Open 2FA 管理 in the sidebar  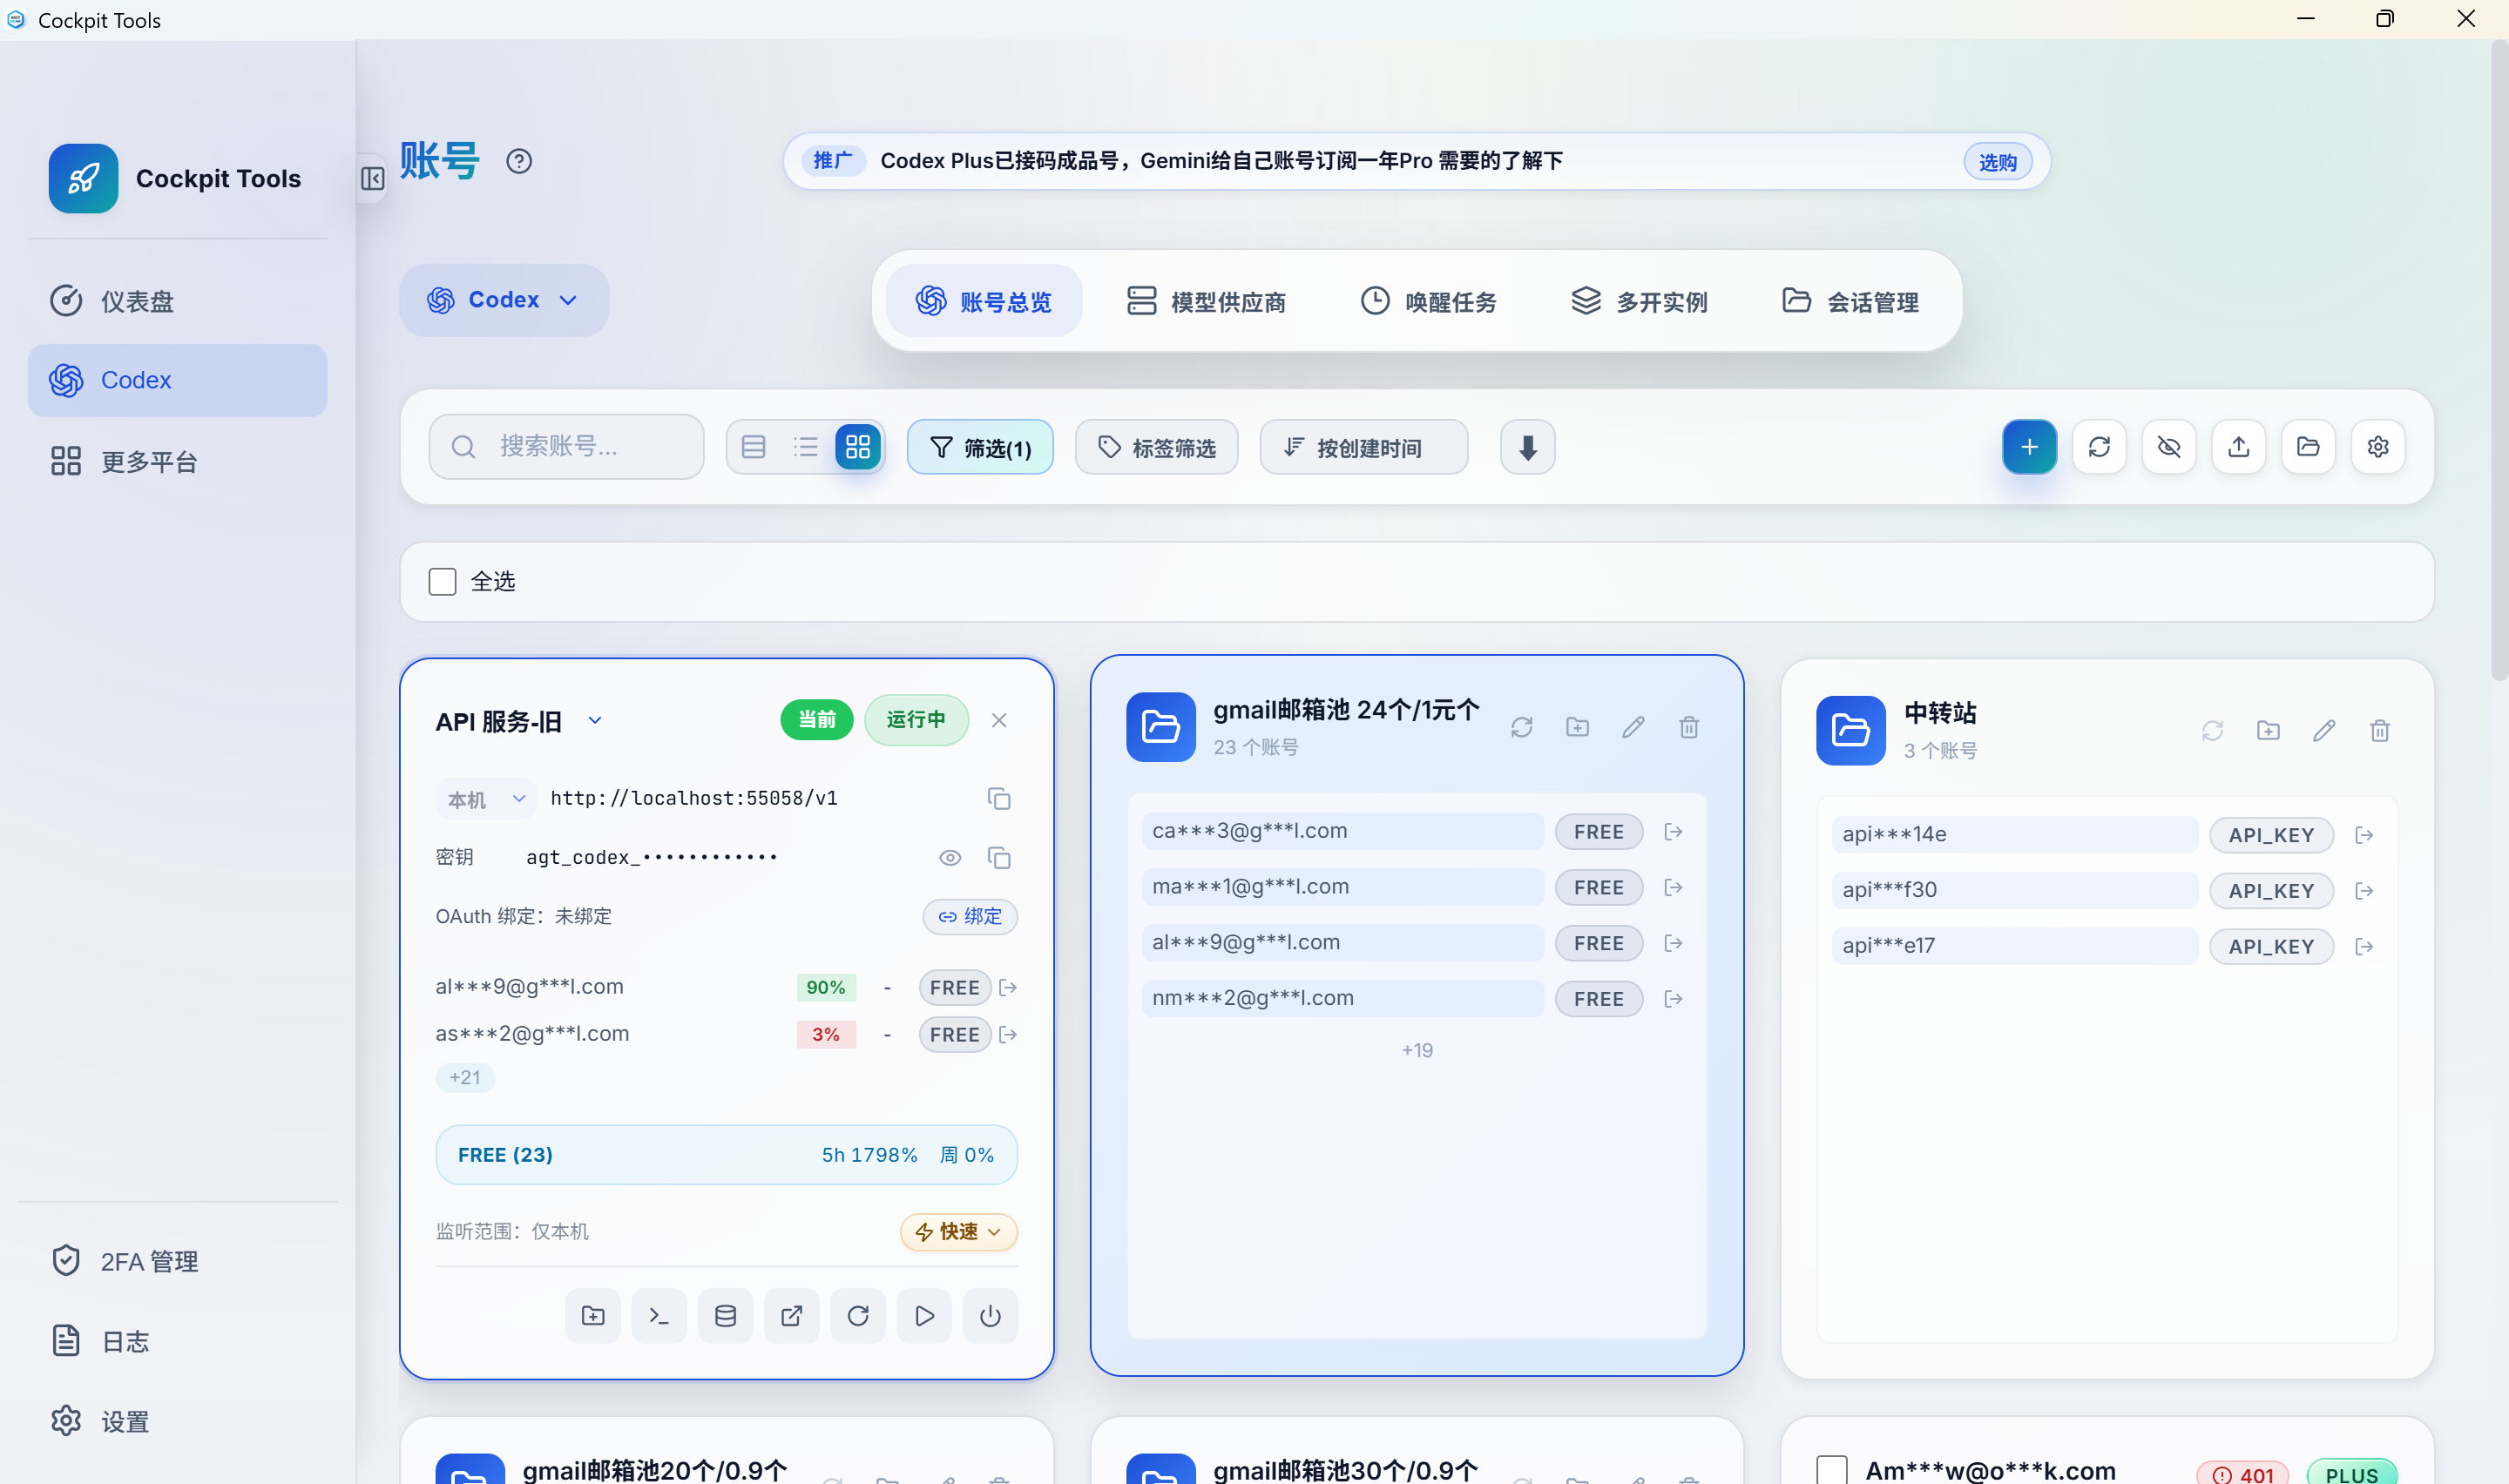click(x=177, y=1262)
